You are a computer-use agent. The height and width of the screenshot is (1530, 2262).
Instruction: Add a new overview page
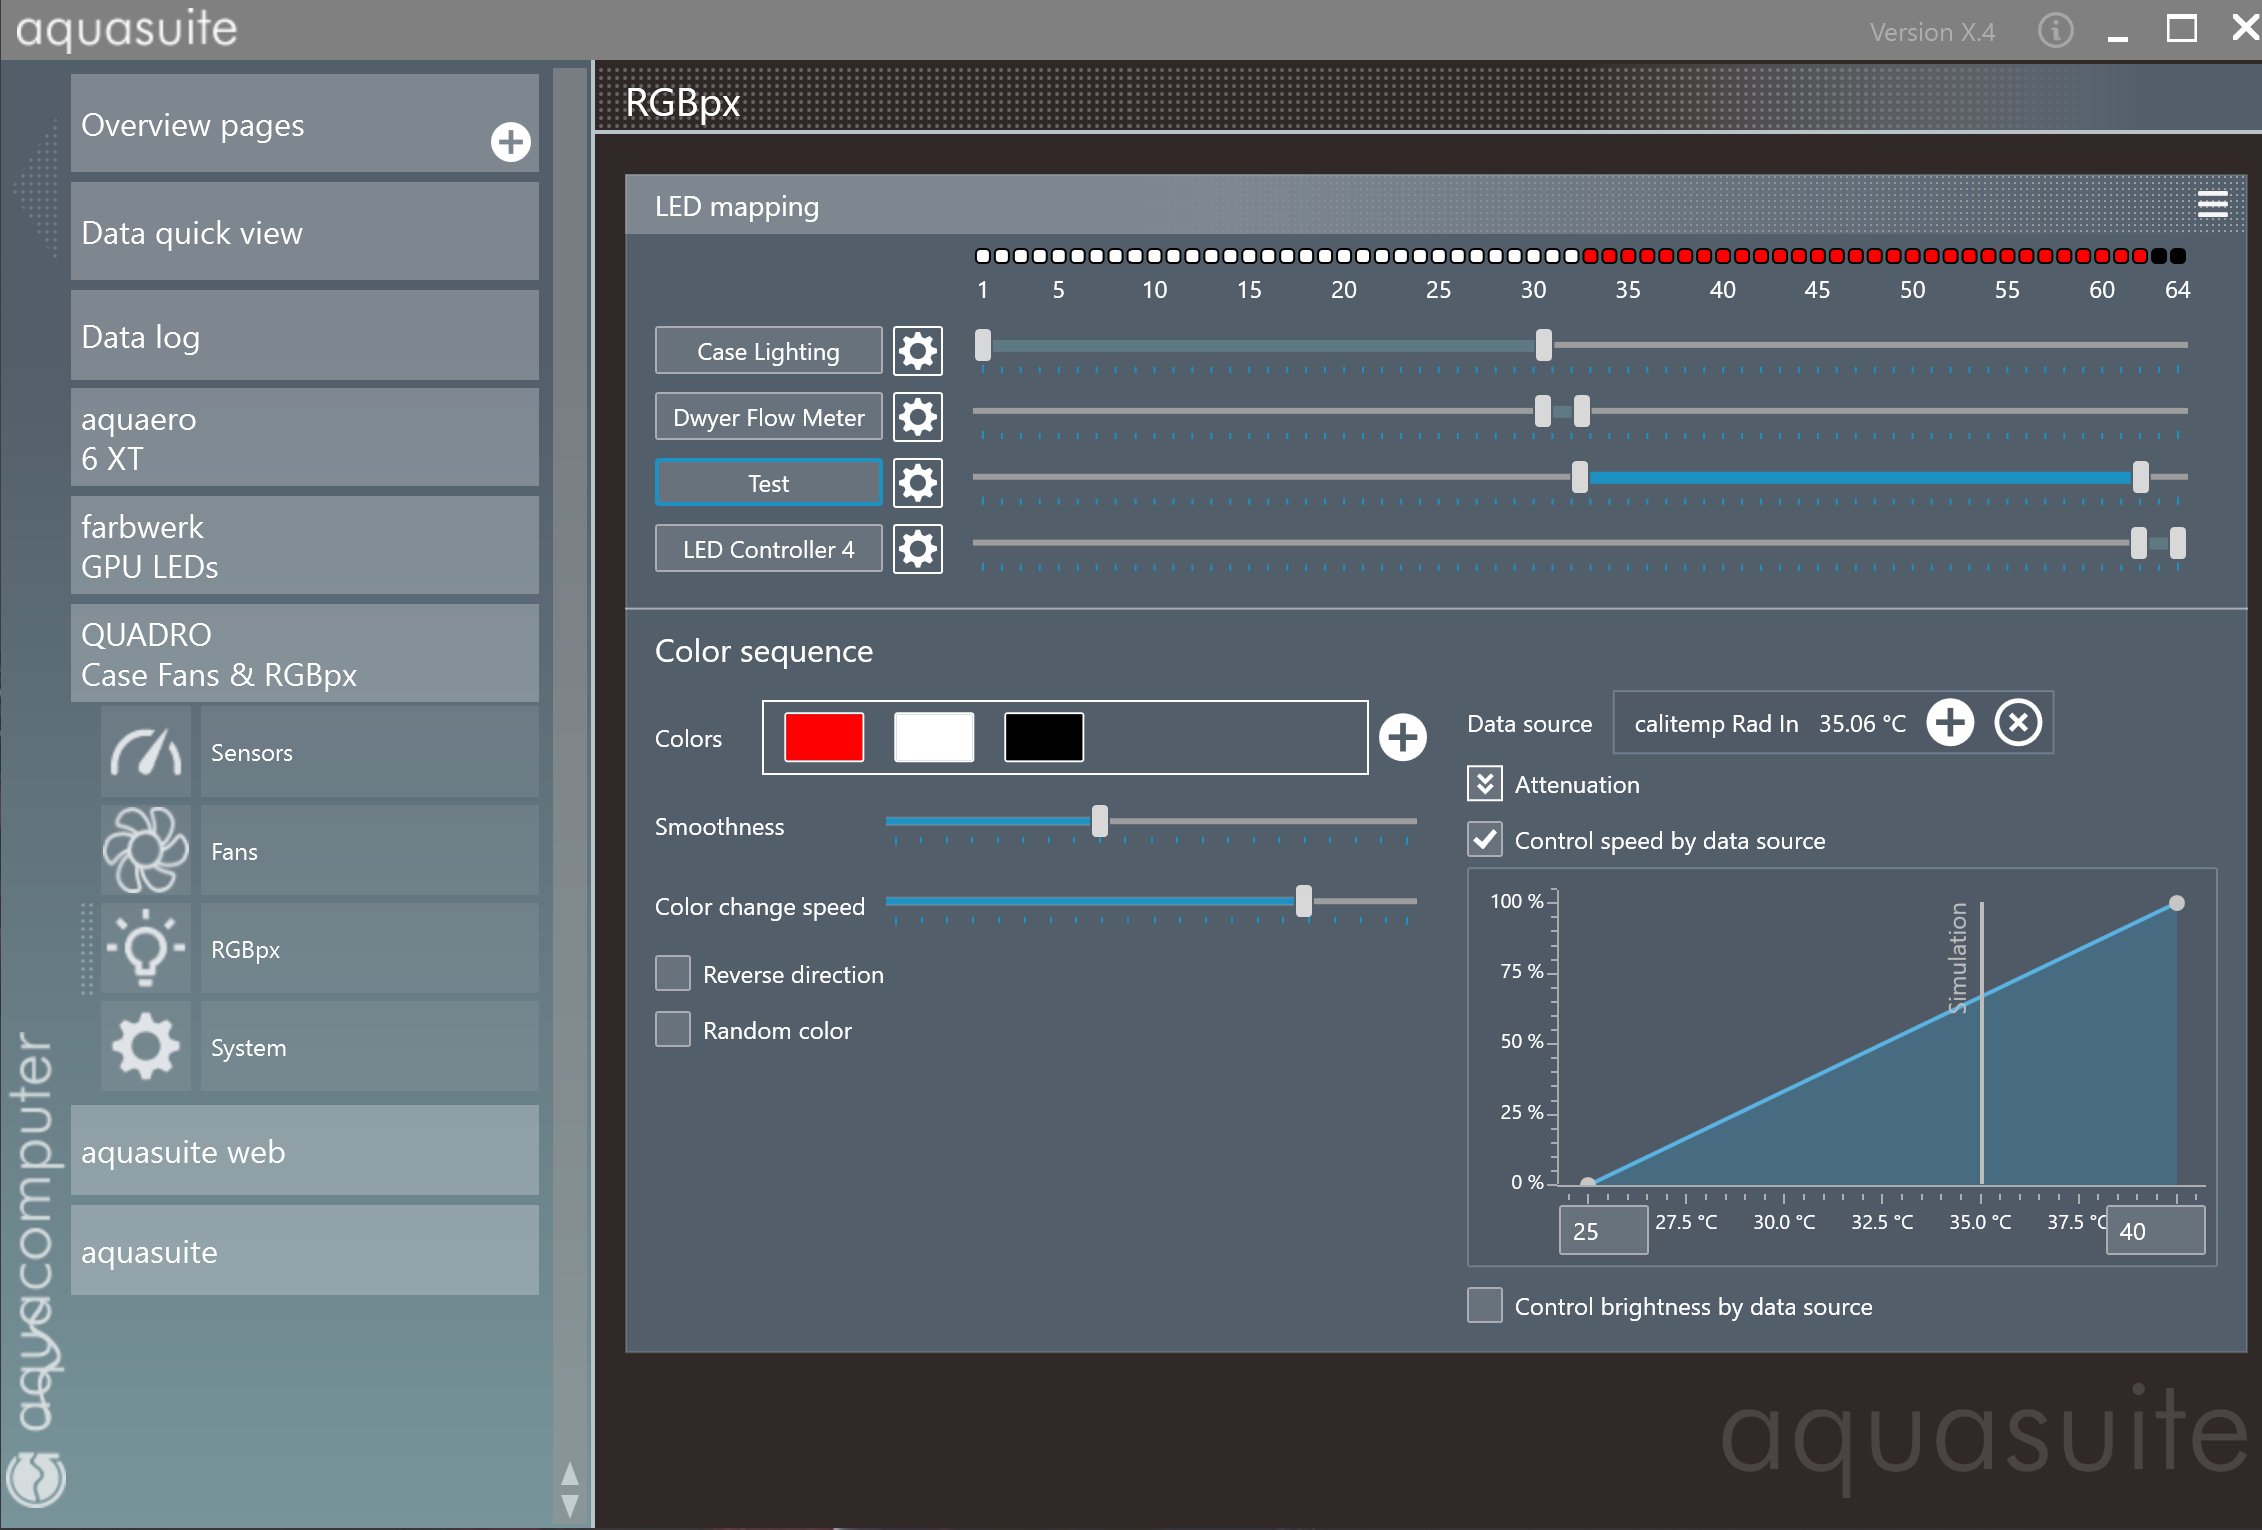click(510, 142)
